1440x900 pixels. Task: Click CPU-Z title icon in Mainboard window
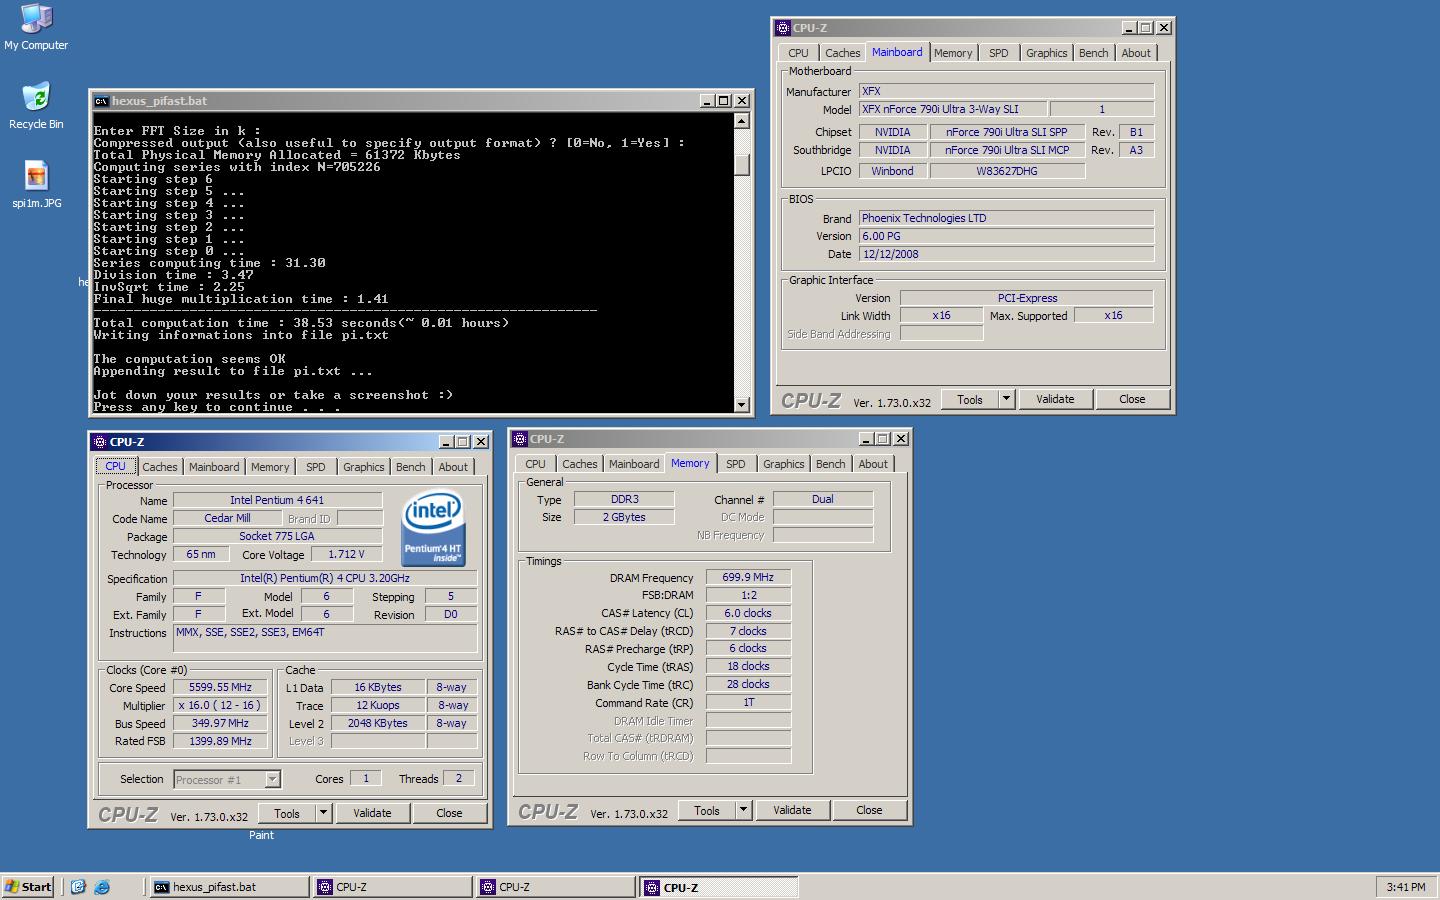point(783,28)
